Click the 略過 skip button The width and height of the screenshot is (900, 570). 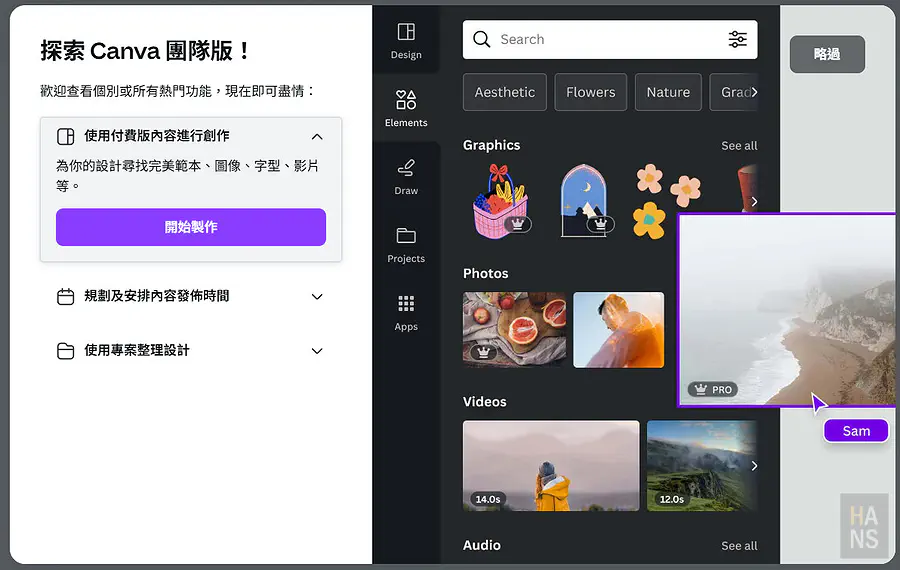pyautogui.click(x=827, y=54)
